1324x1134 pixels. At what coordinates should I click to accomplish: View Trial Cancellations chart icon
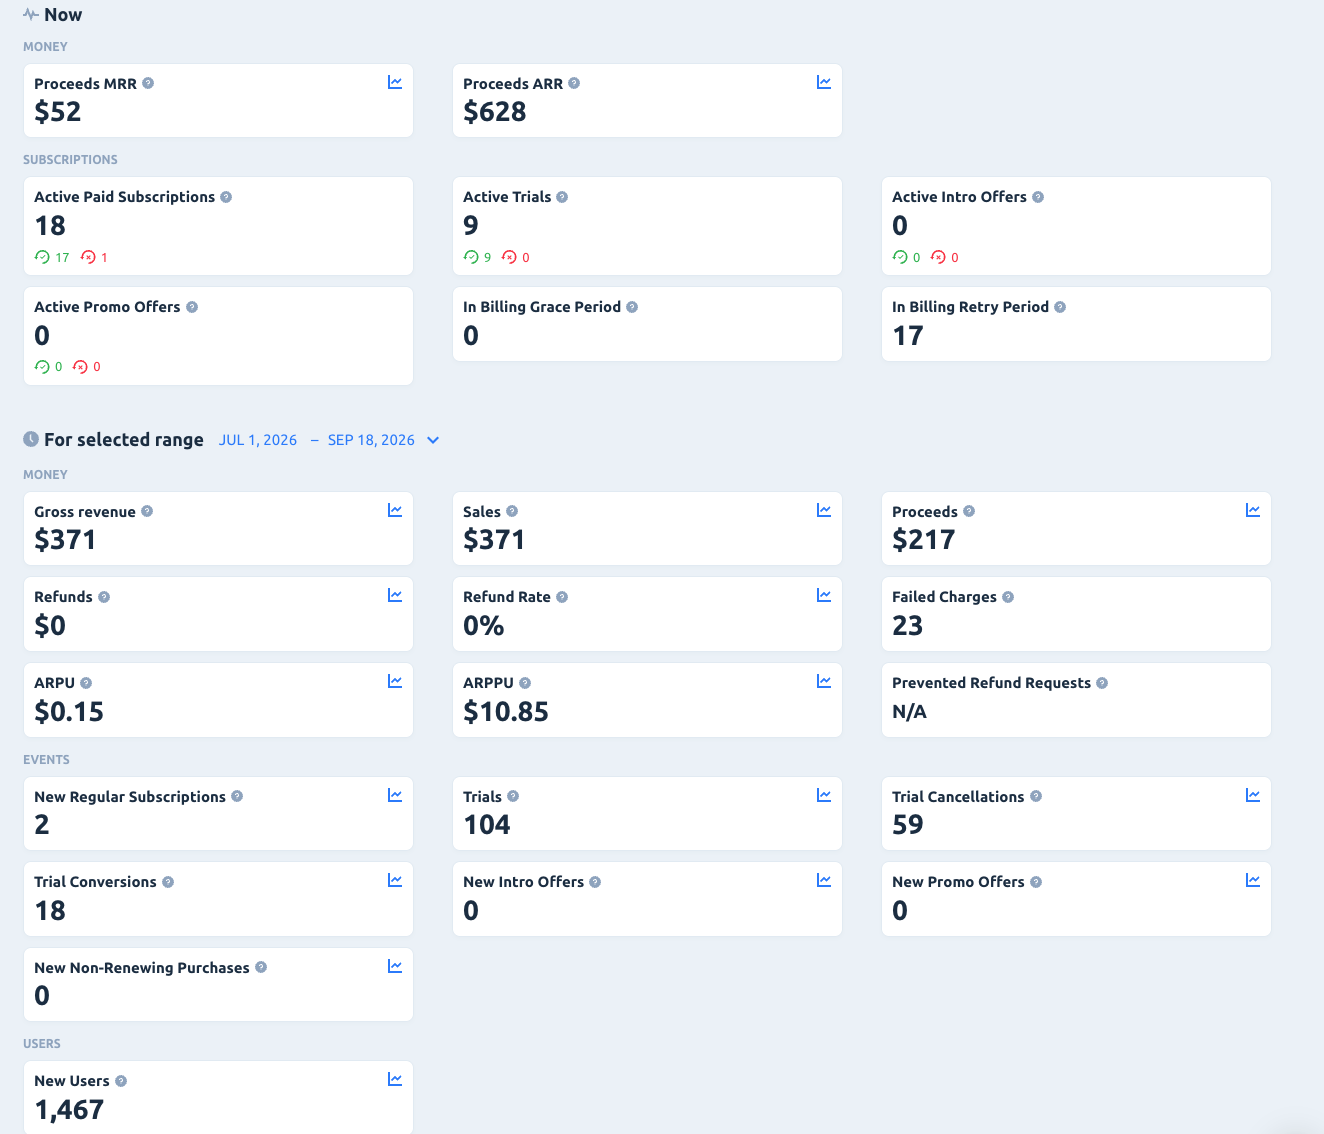pyautogui.click(x=1253, y=795)
